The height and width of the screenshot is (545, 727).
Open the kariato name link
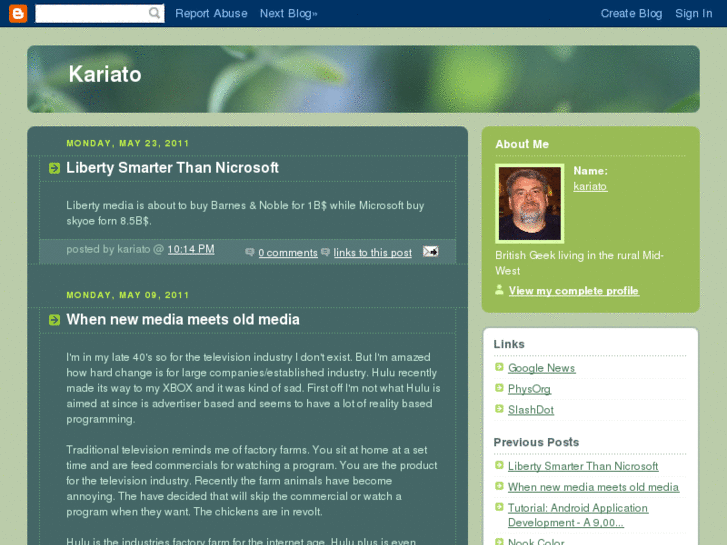[x=590, y=186]
